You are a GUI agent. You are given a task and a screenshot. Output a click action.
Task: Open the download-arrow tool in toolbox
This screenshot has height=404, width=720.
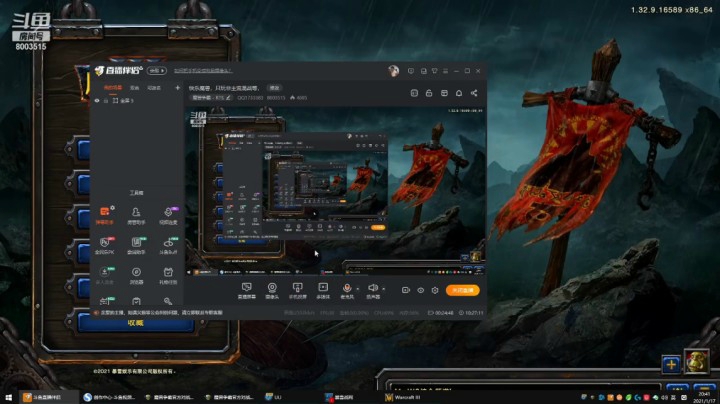coord(105,275)
